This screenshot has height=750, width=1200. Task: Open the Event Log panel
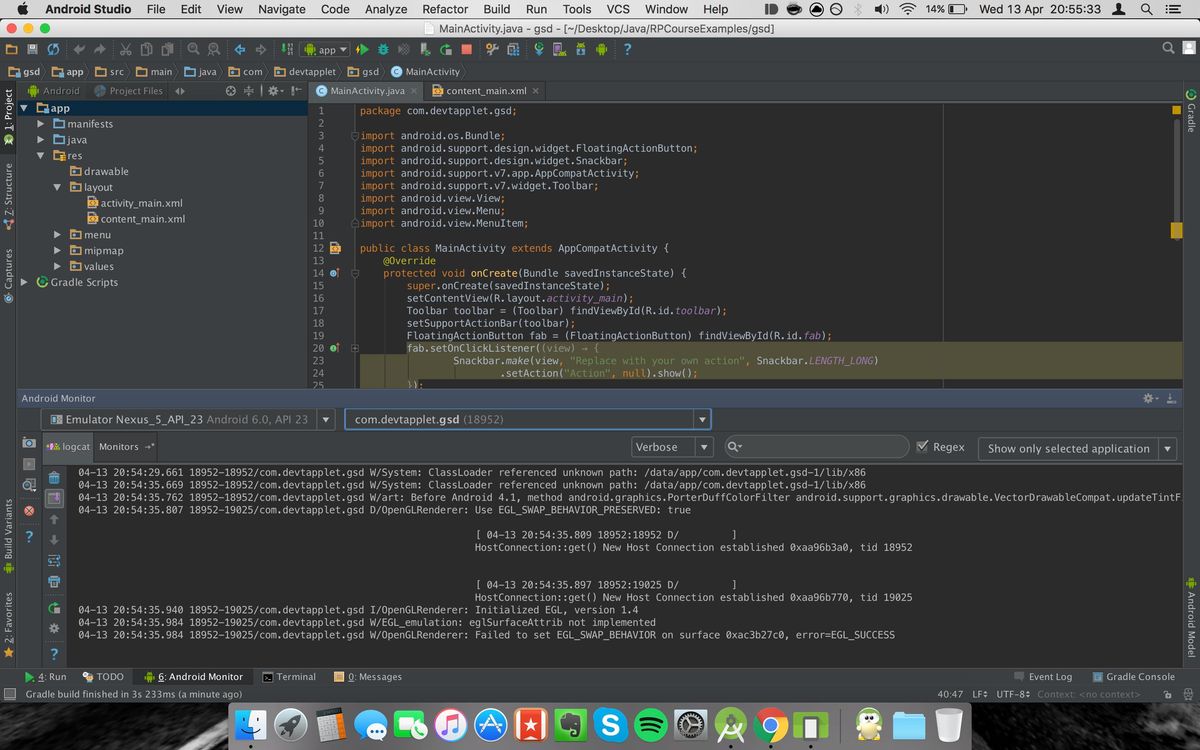(1042, 677)
